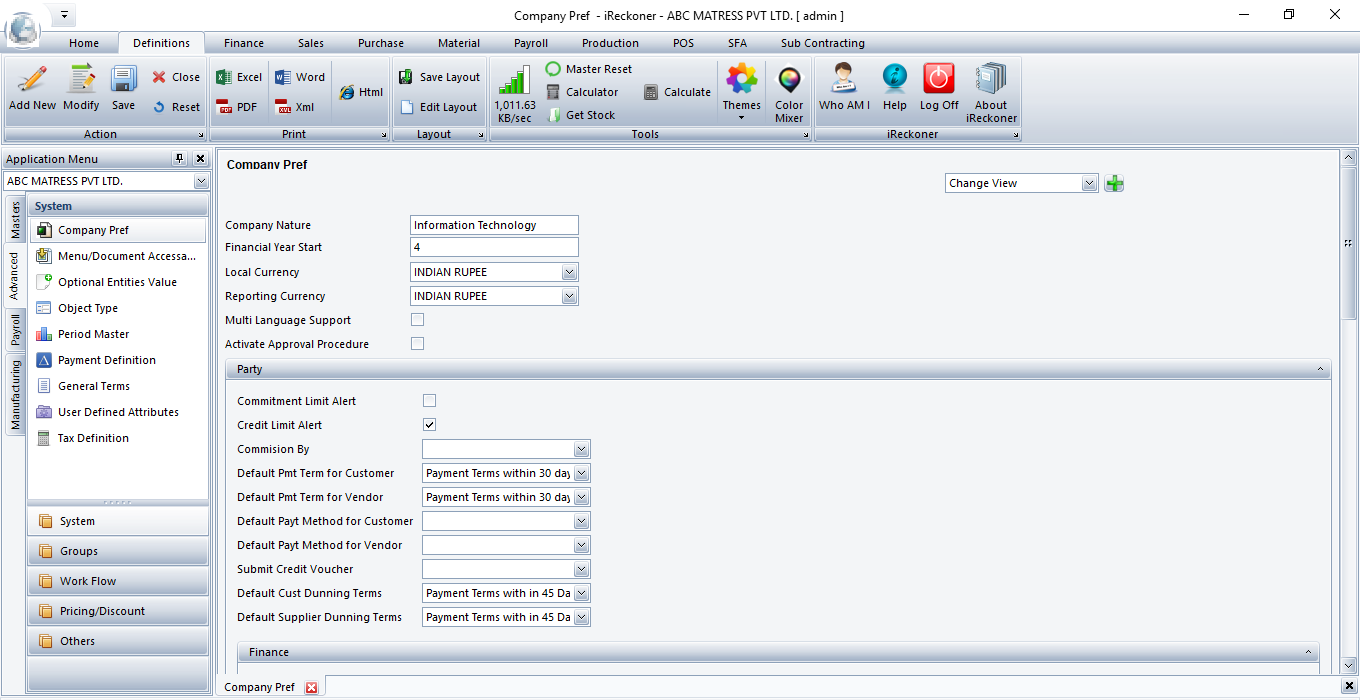Open the Payroll ribbon tab
1360x700 pixels.
(x=531, y=43)
